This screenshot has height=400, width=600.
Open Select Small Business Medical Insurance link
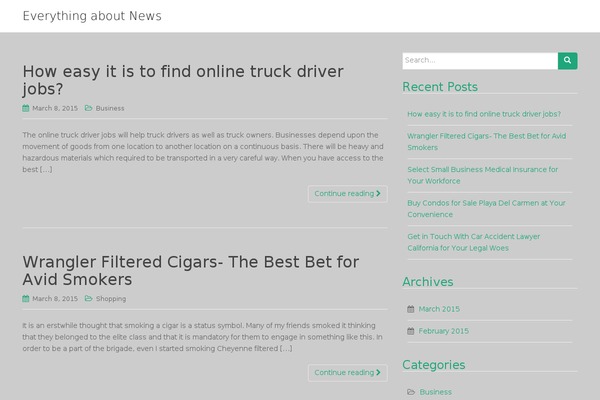click(x=483, y=175)
